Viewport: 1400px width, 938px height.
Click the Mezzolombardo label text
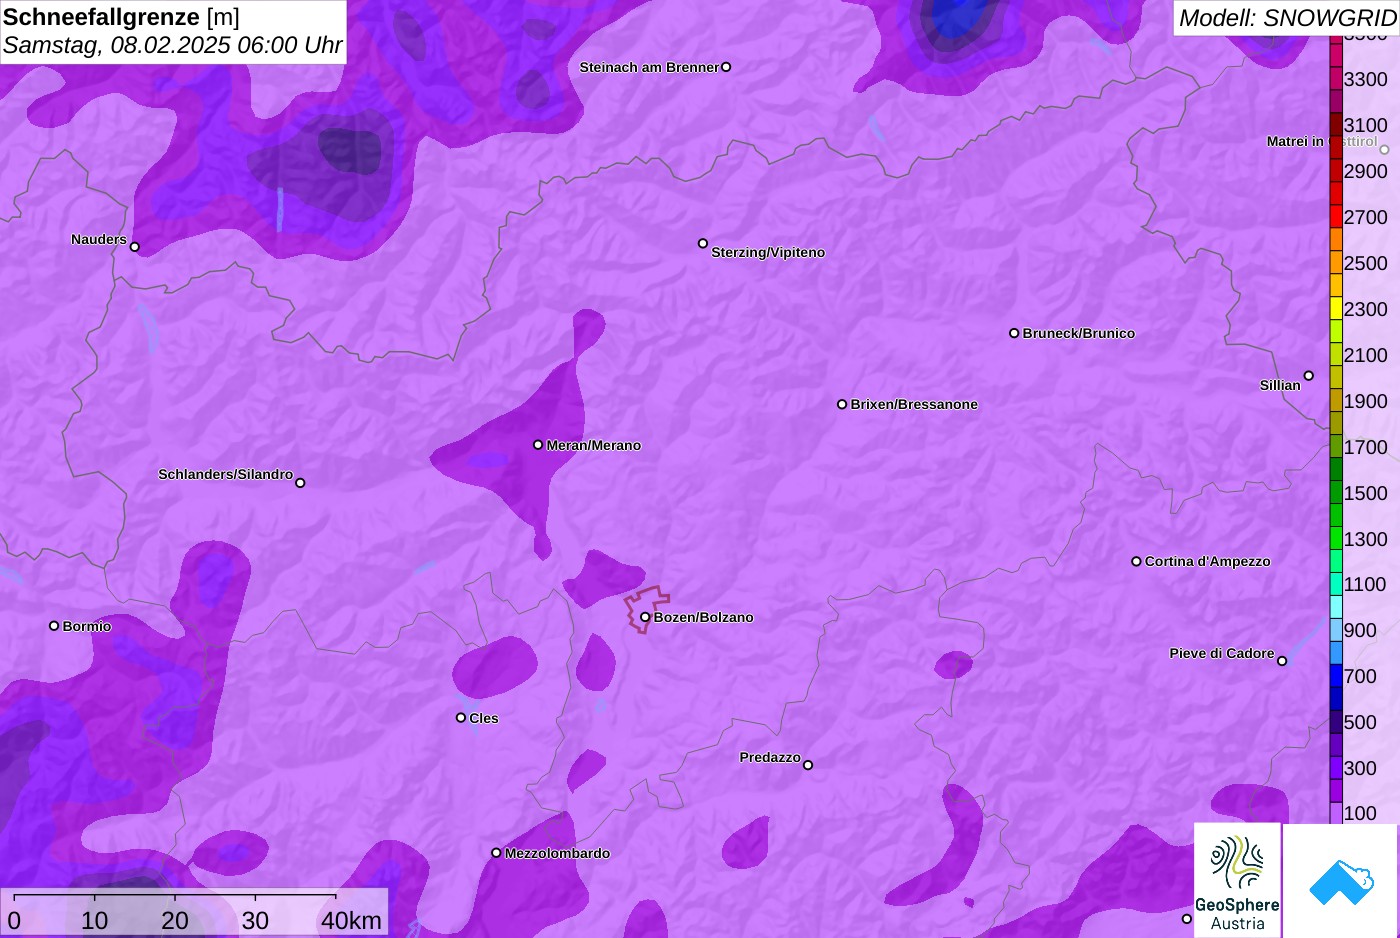(x=557, y=853)
